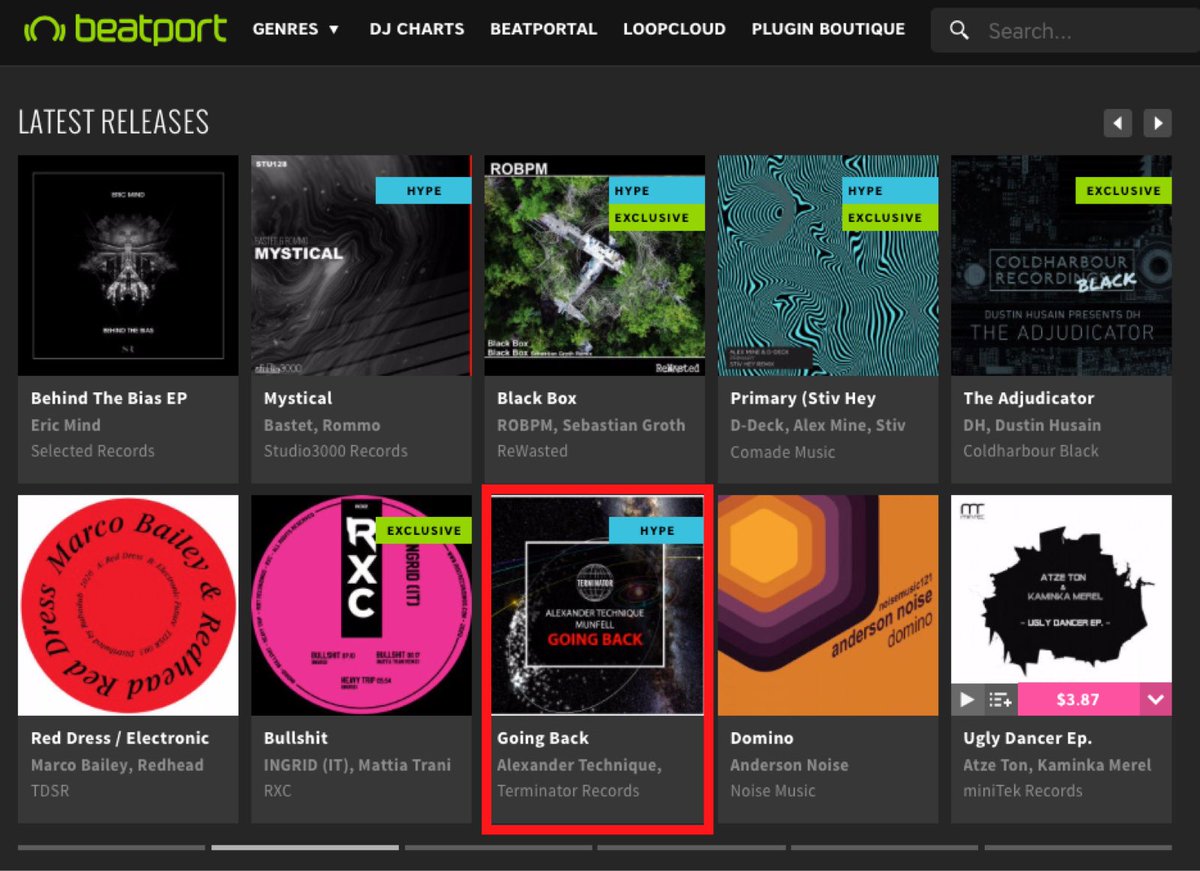This screenshot has width=1200, height=871.
Task: Show next latest releases
Action: [x=1158, y=123]
